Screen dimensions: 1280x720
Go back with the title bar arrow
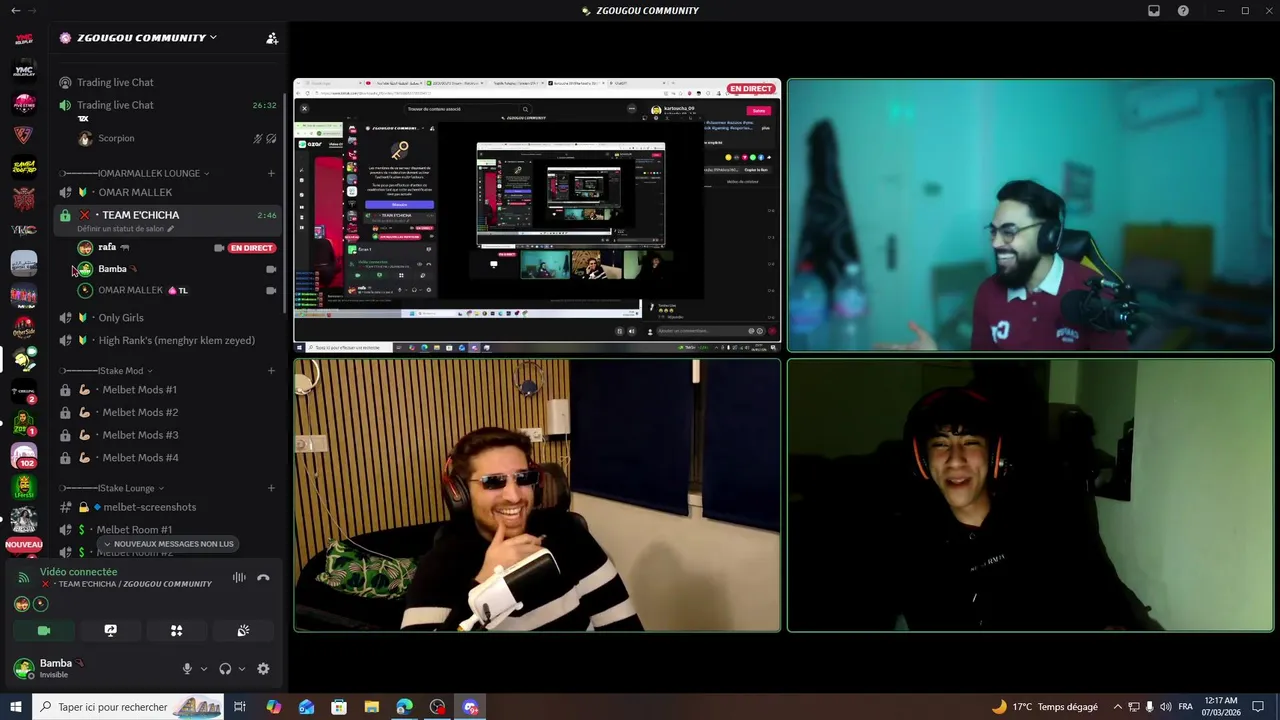coord(15,11)
